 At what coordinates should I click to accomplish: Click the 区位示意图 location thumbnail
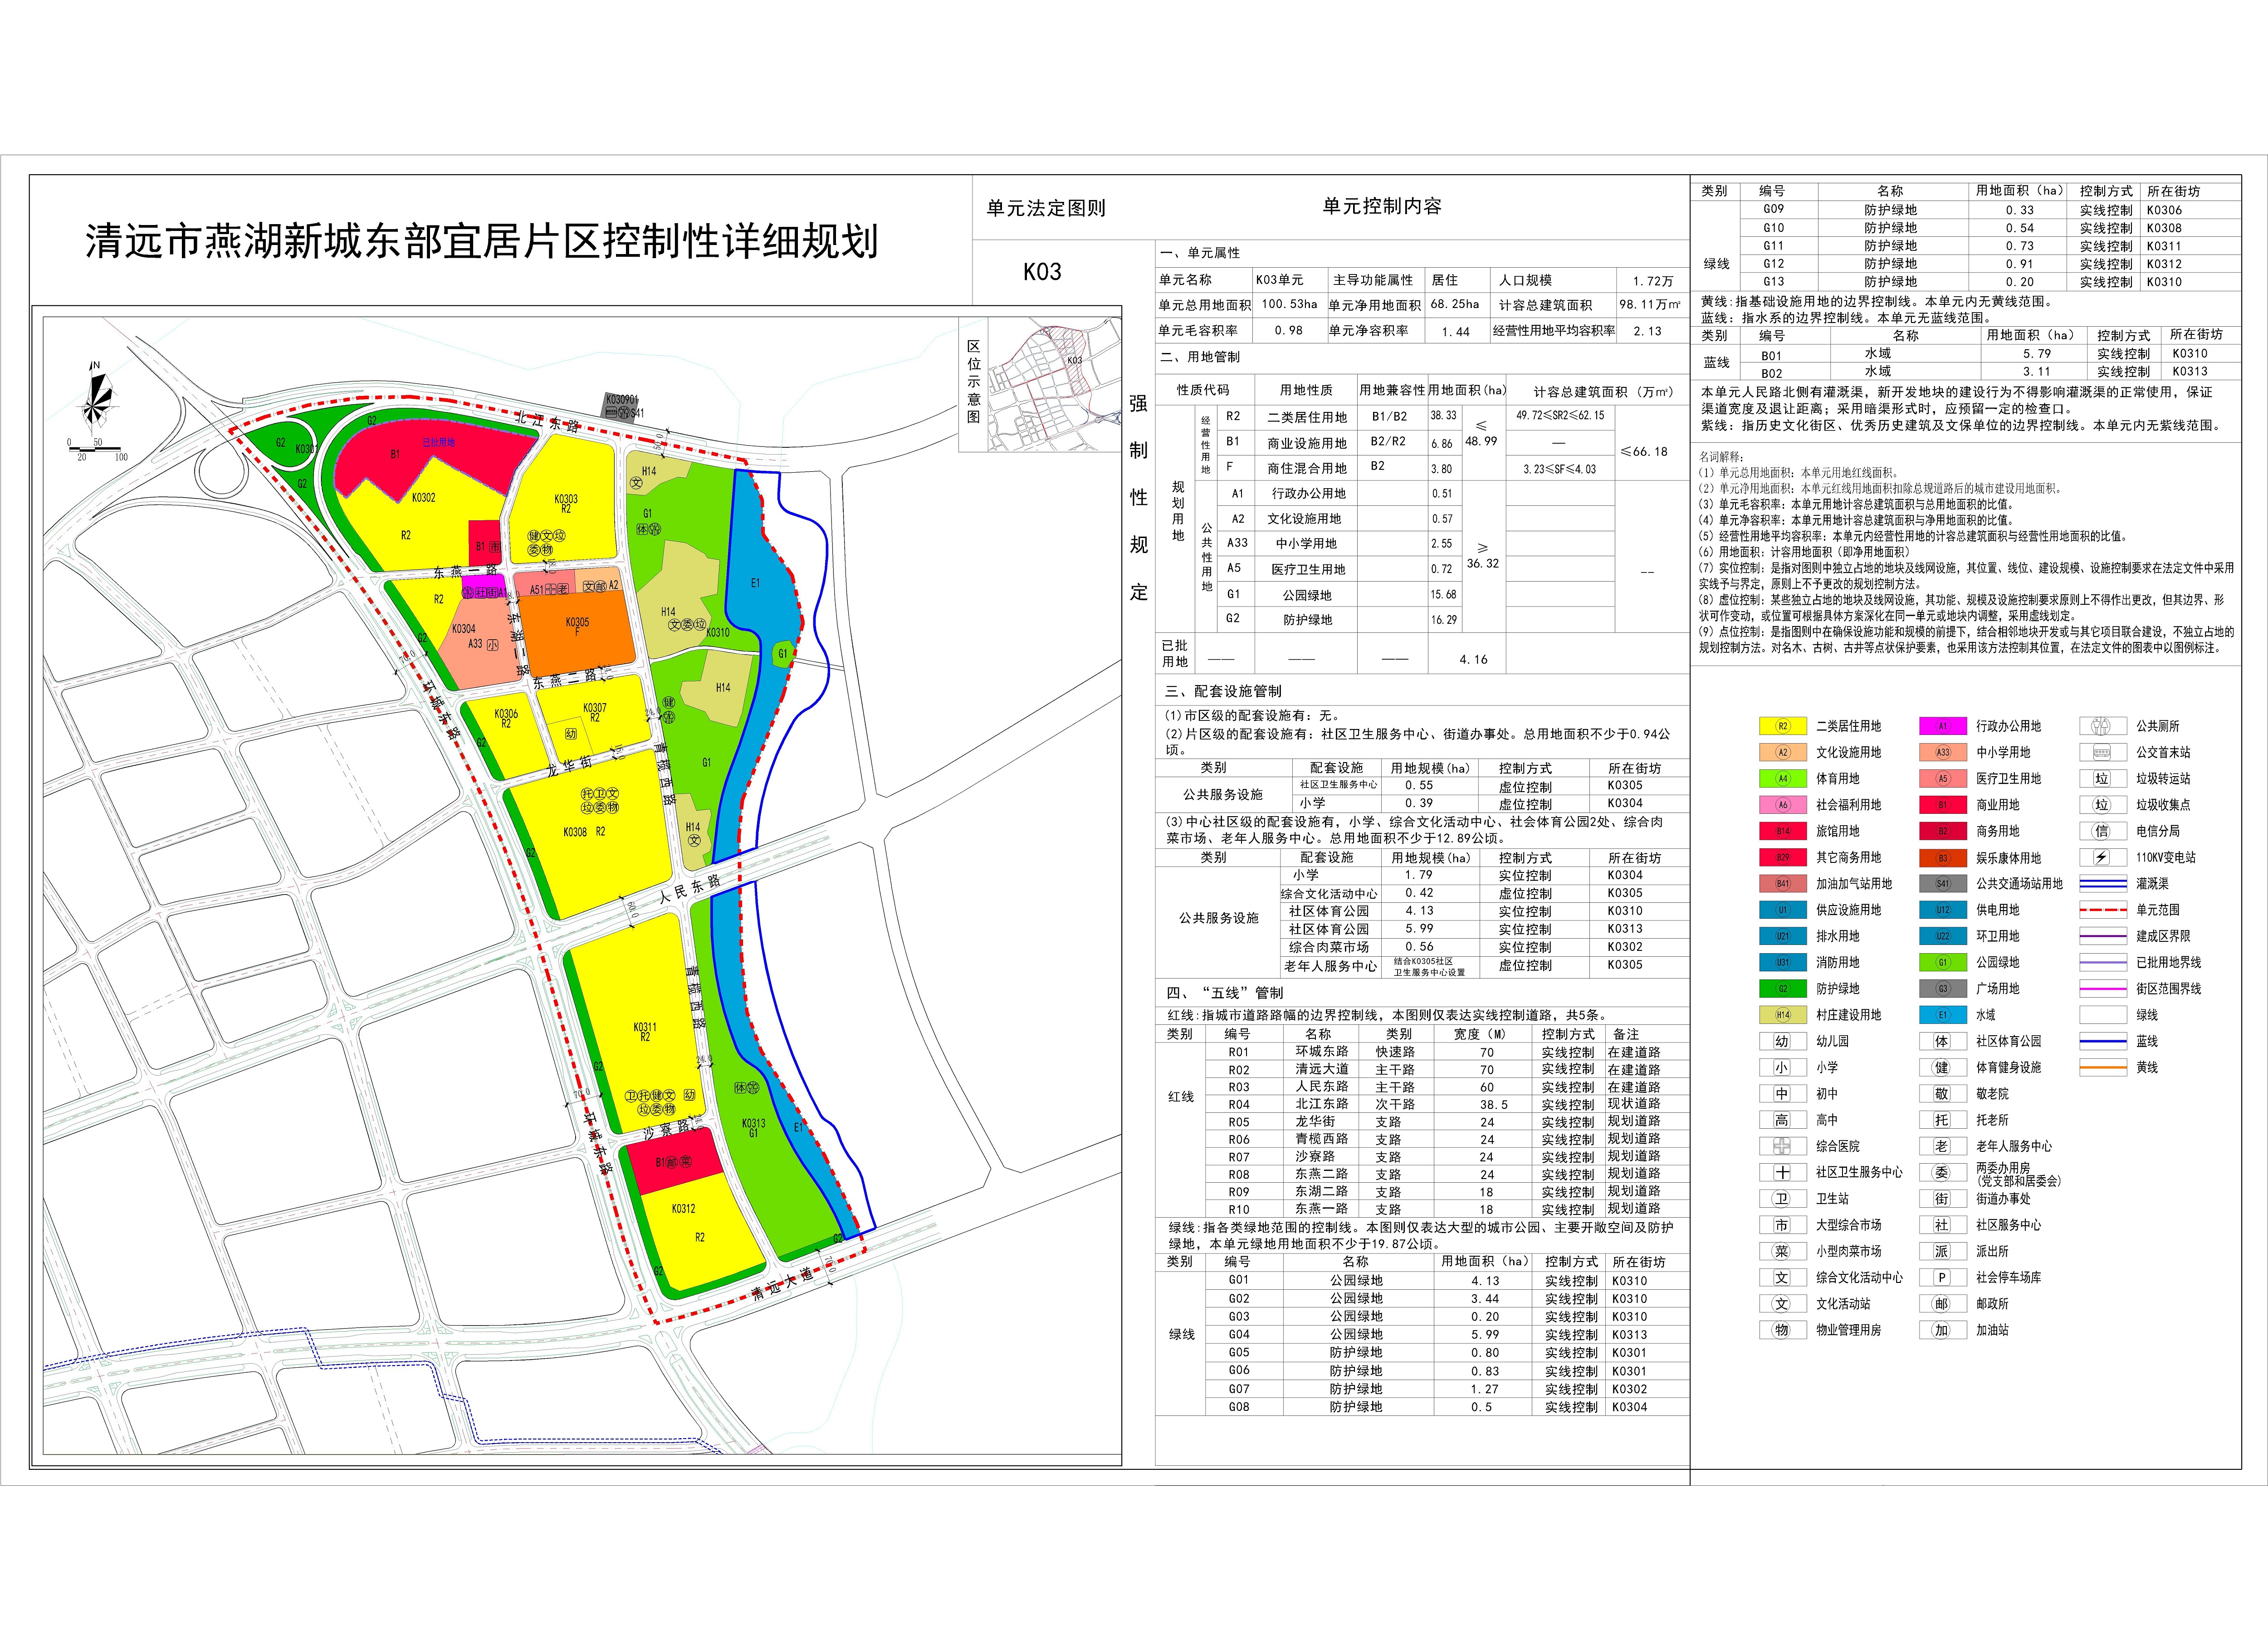point(1054,385)
